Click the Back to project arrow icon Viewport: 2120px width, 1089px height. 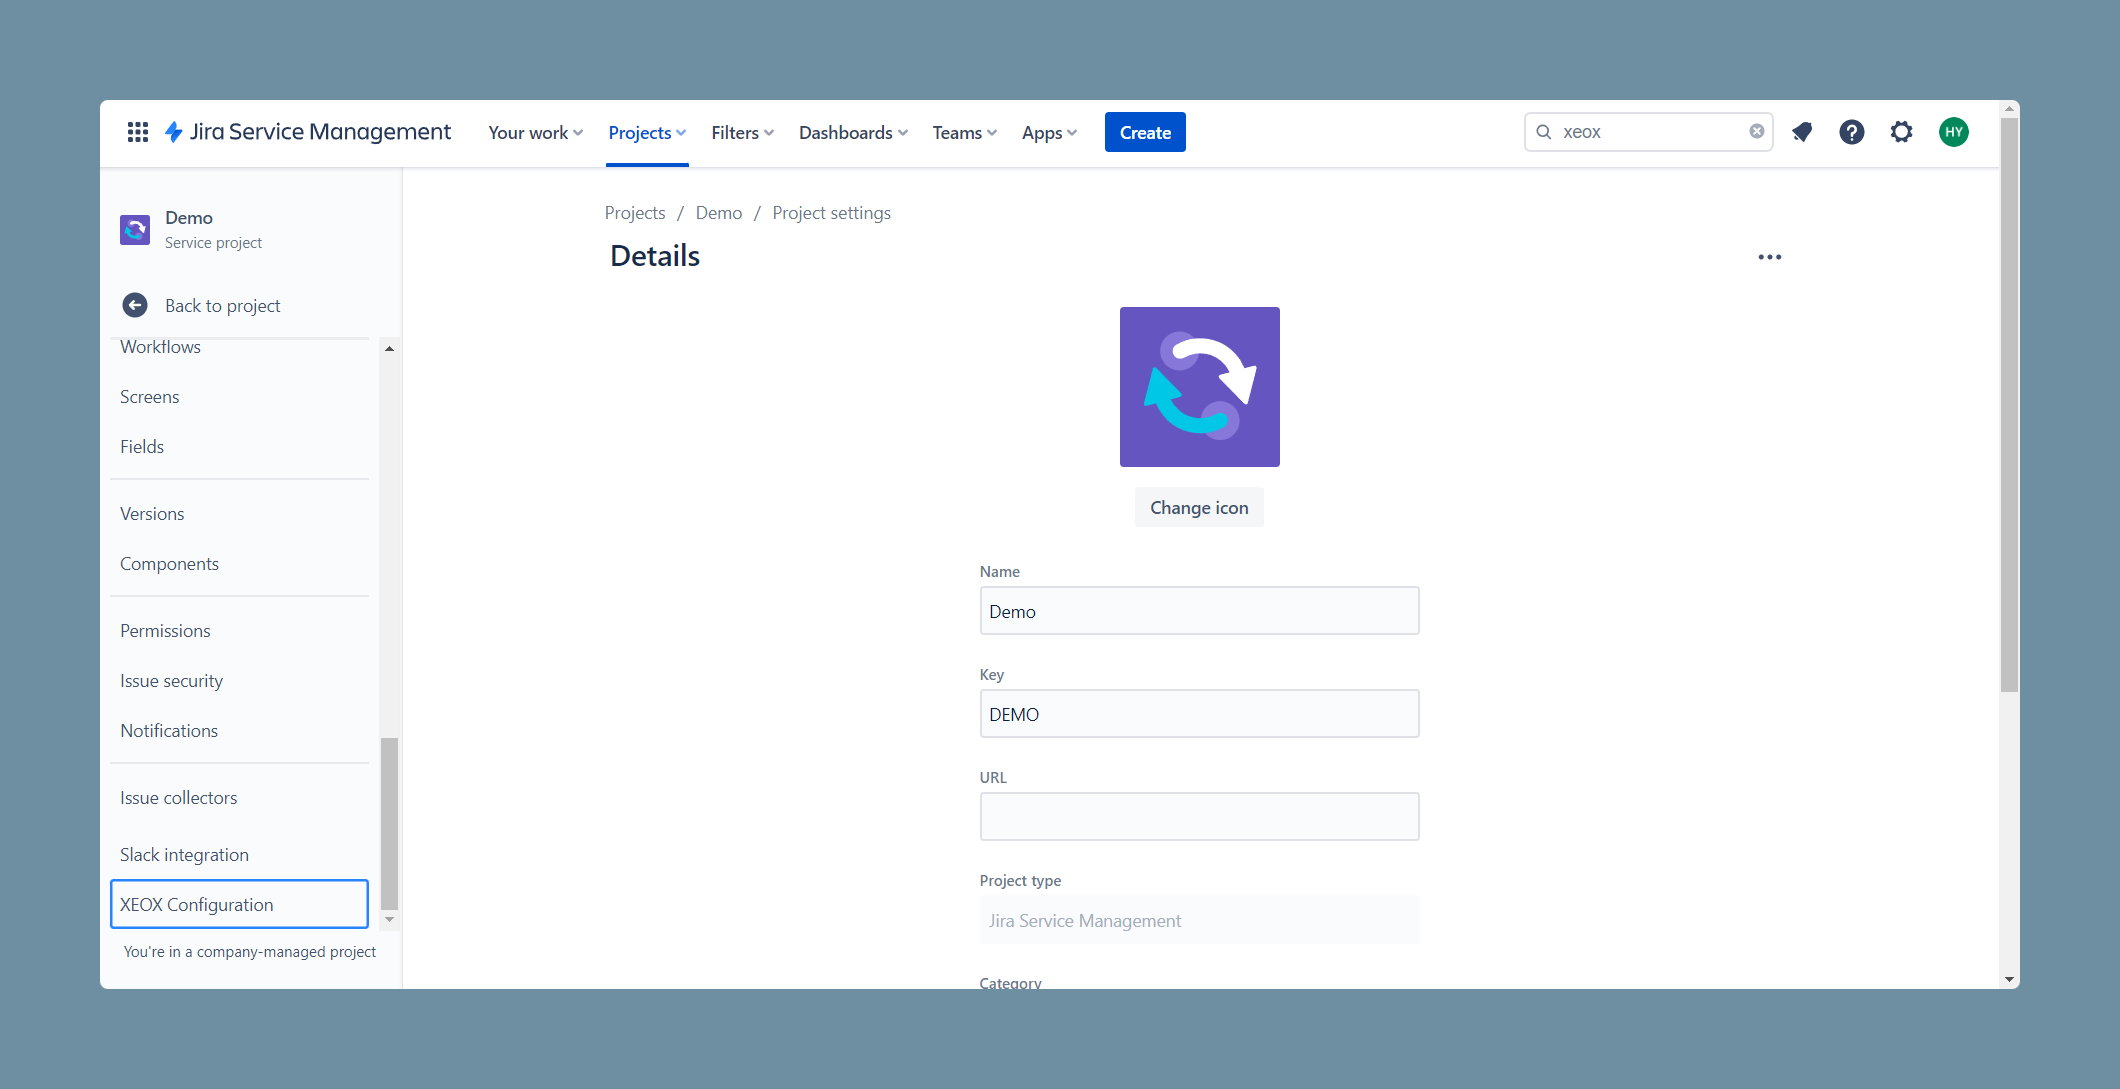(x=135, y=305)
